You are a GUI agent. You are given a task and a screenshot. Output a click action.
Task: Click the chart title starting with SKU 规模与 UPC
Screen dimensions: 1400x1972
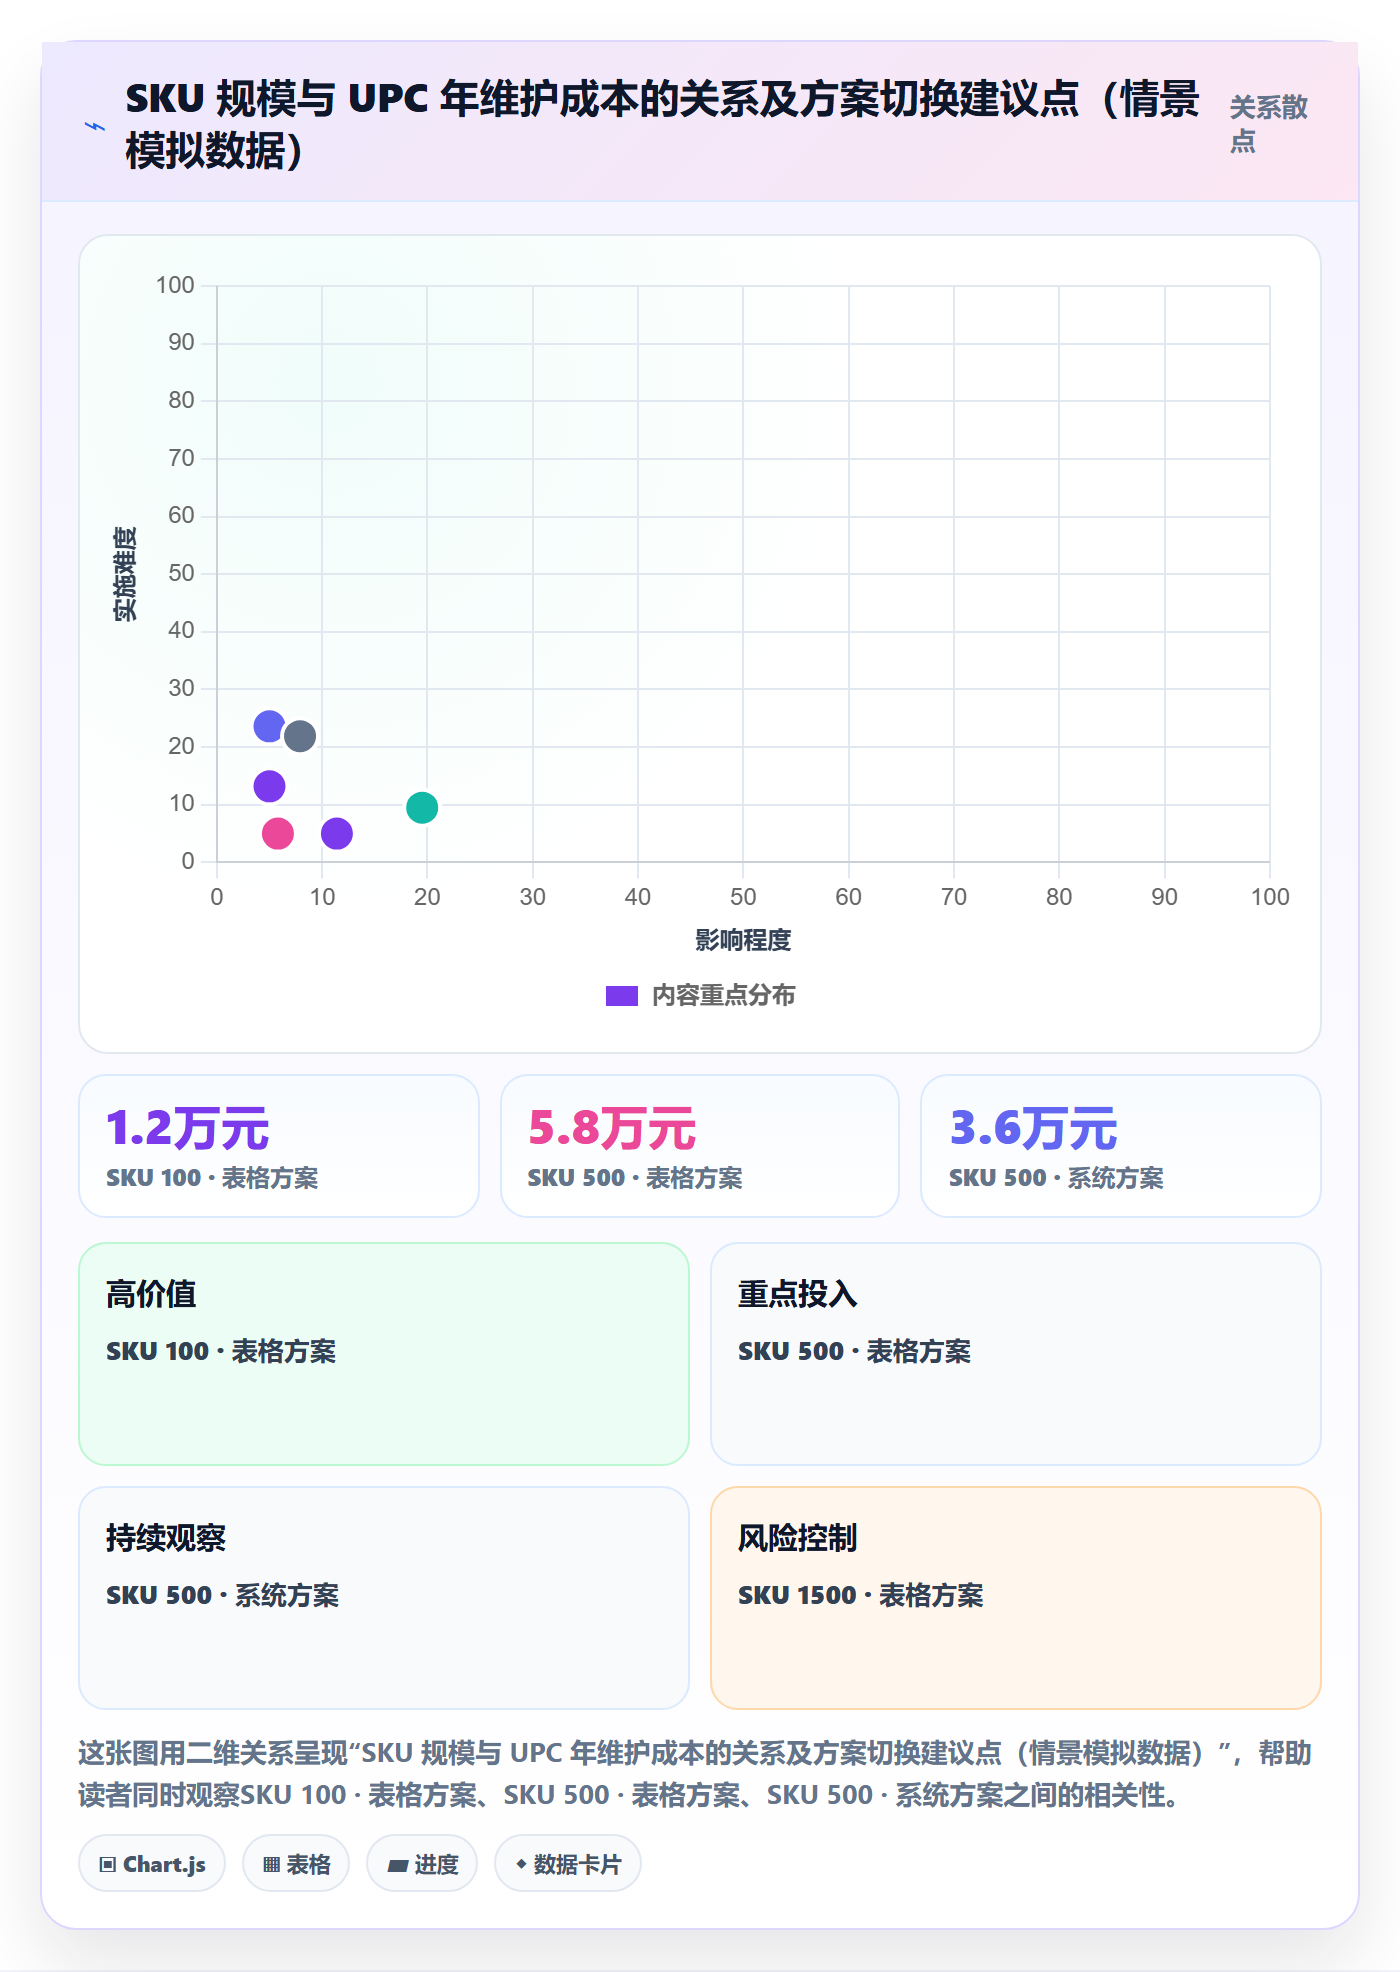(x=662, y=125)
